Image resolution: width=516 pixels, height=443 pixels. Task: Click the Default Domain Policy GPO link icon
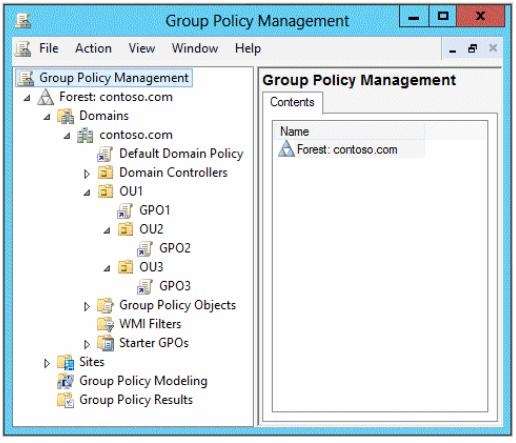tap(105, 154)
